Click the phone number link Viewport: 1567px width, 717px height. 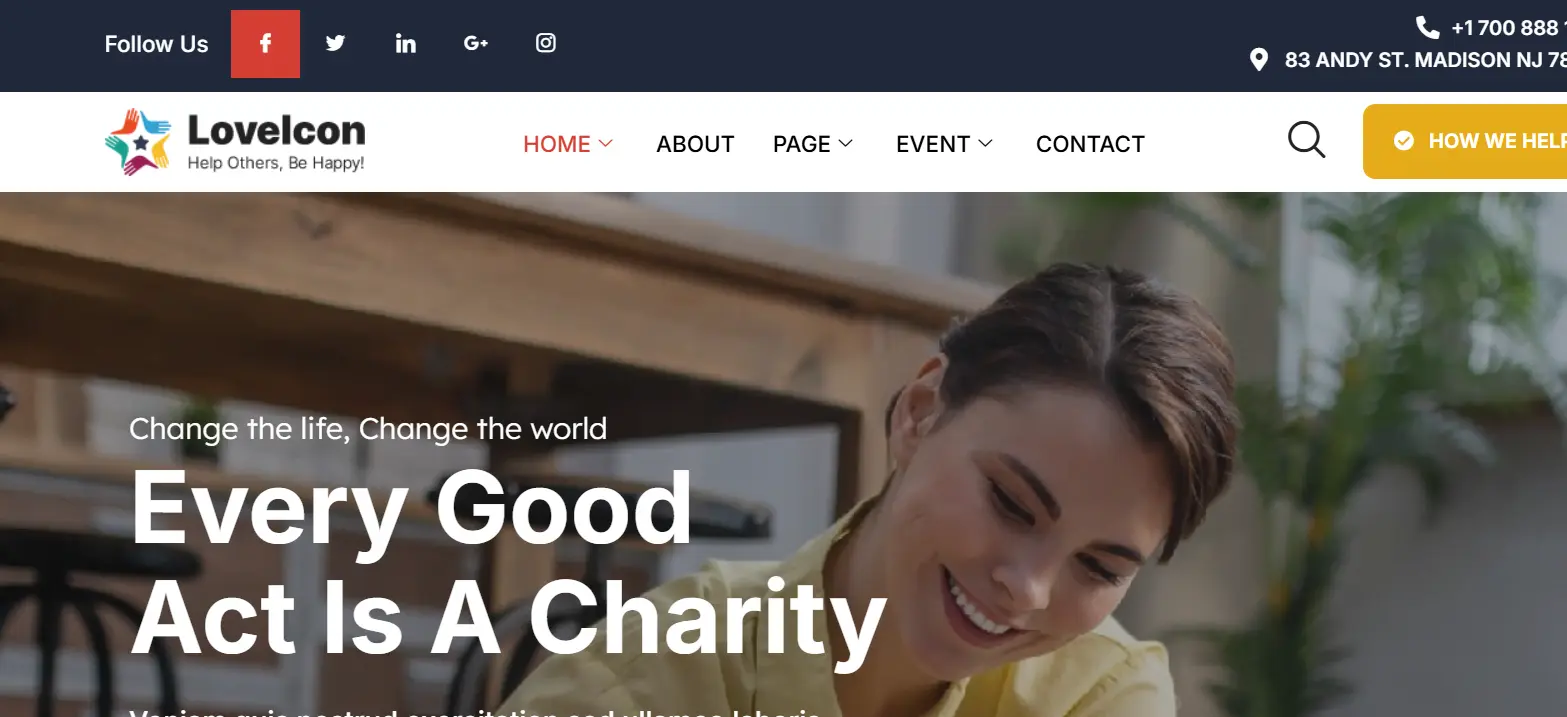click(x=1509, y=28)
